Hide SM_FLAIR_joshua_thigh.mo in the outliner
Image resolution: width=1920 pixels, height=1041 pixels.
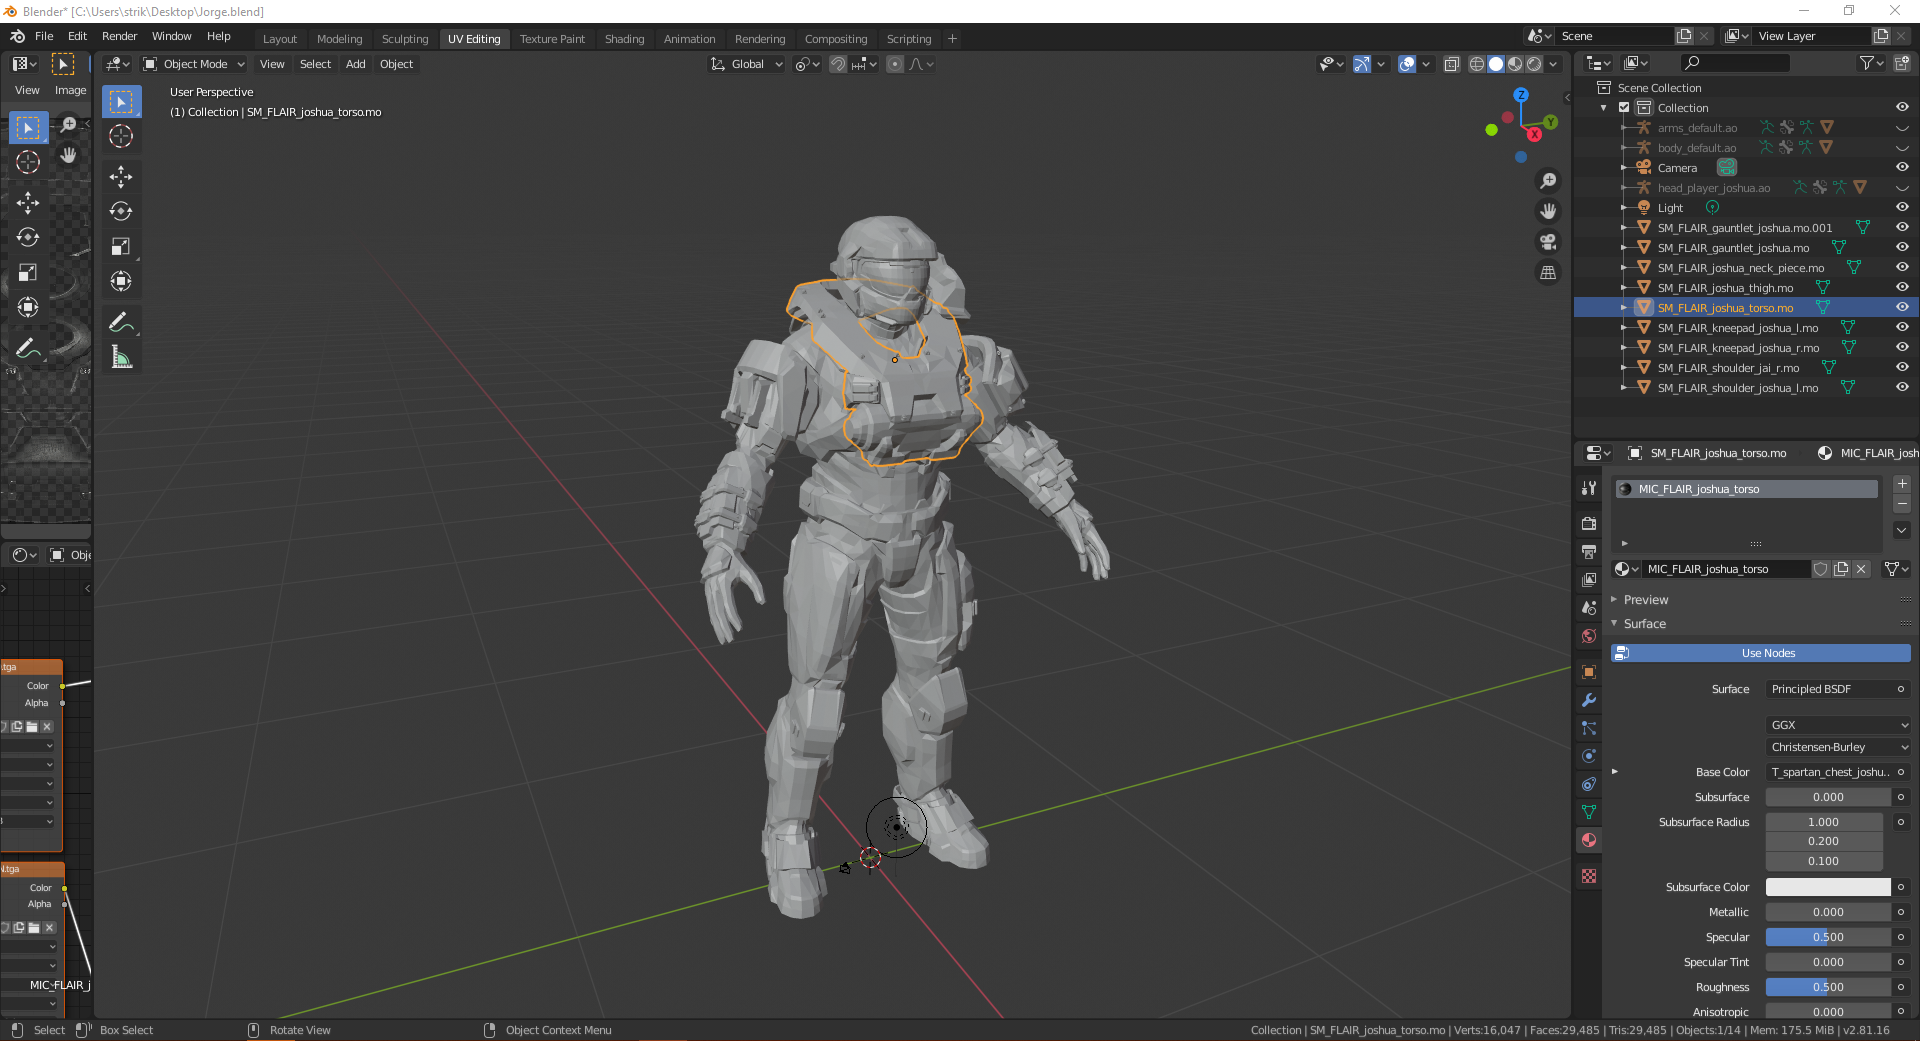(x=1902, y=287)
